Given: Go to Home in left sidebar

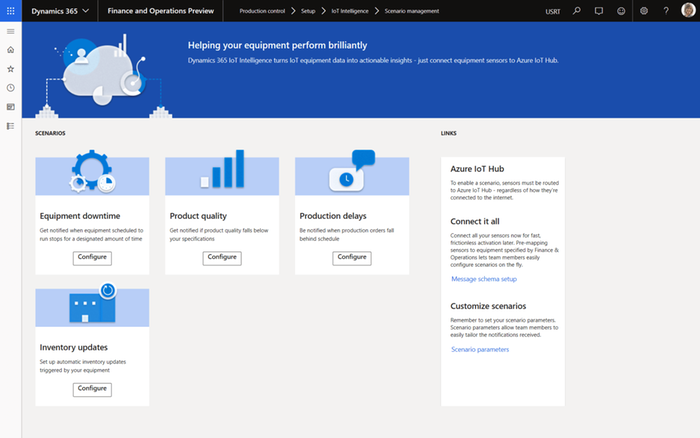Looking at the screenshot, I should pos(10,50).
